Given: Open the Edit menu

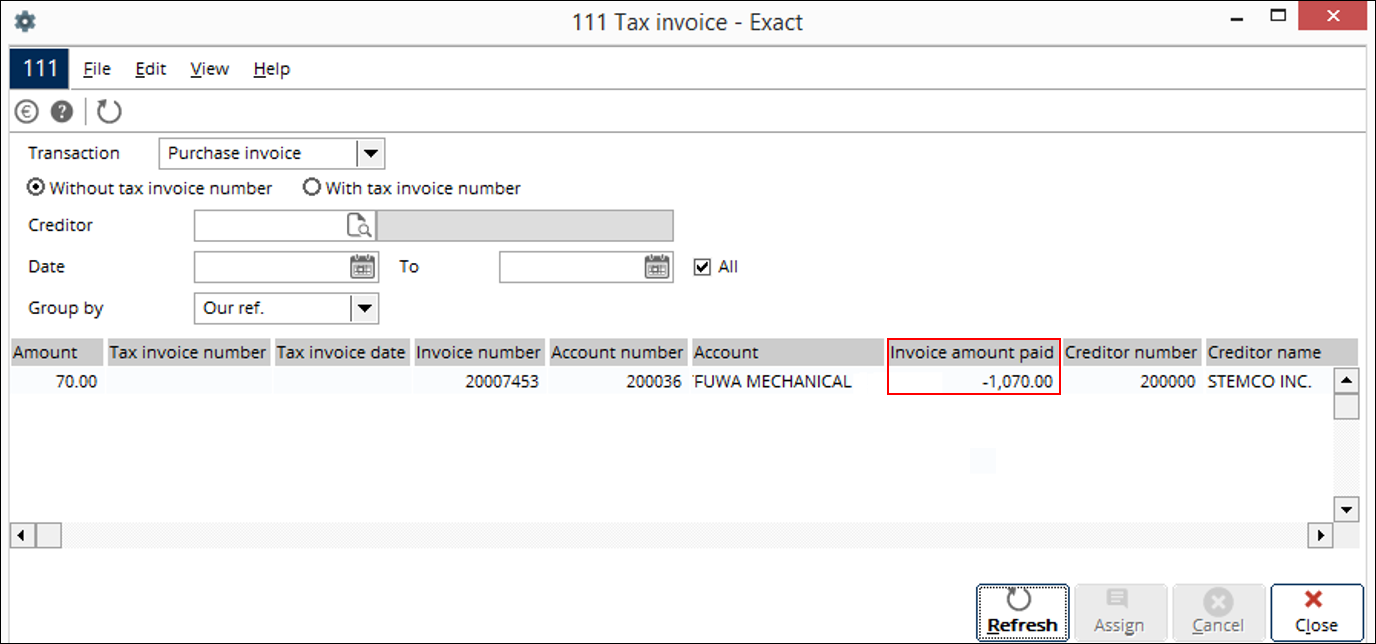Looking at the screenshot, I should coord(151,69).
